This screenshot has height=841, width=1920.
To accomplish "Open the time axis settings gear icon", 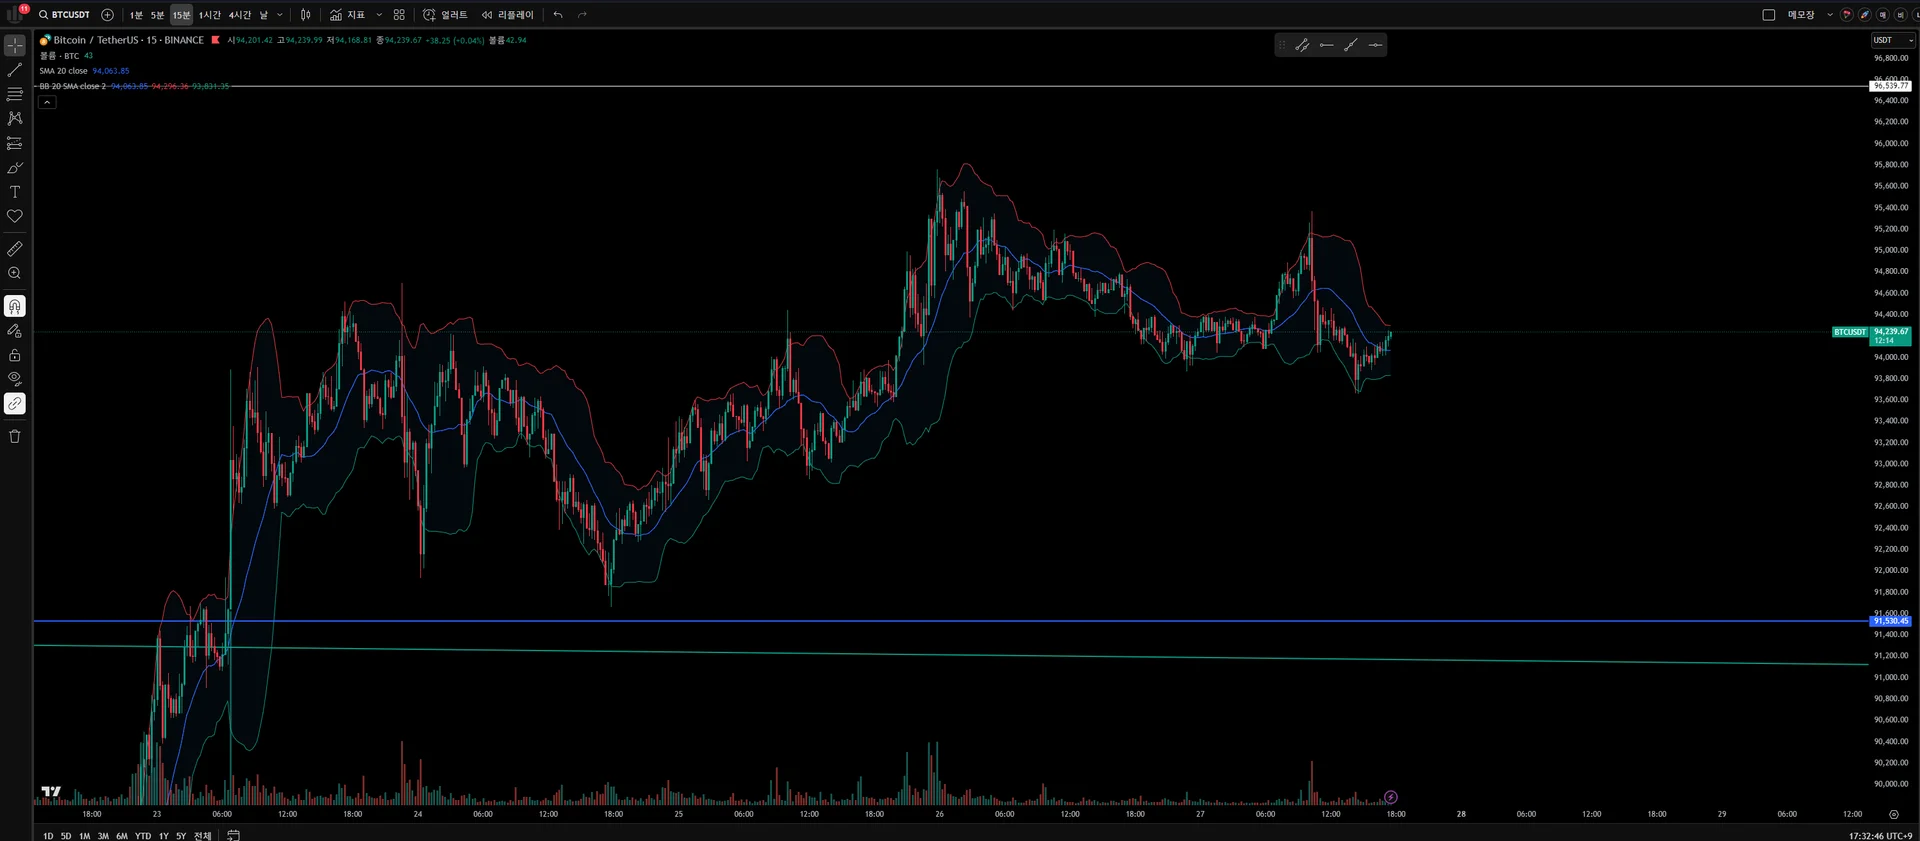I will 1893,814.
